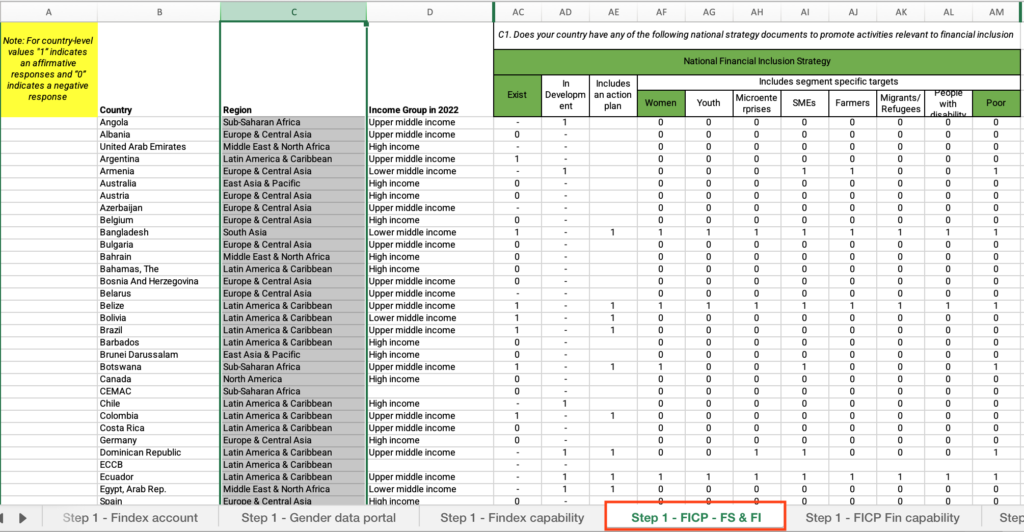Click Lower middle income cell for Bolivia

tap(429, 318)
